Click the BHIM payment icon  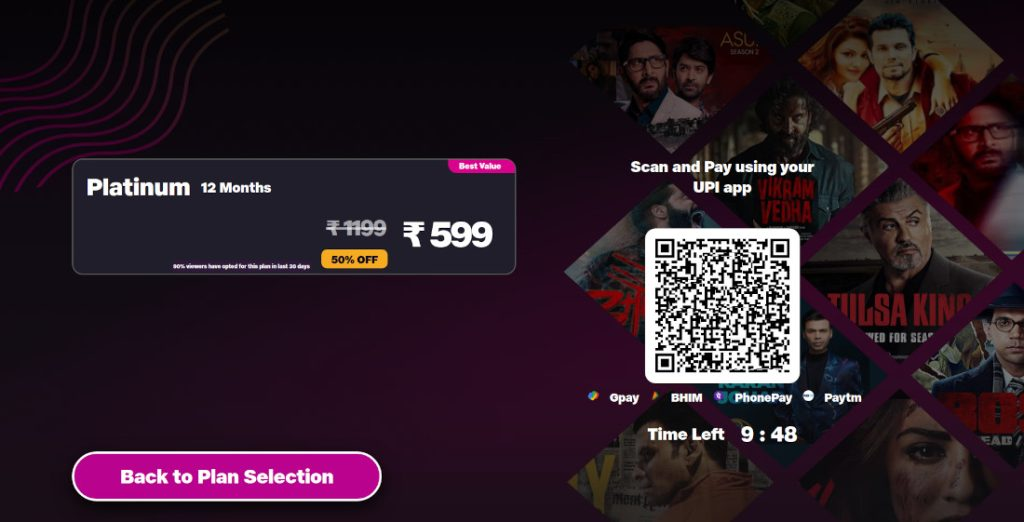(x=654, y=396)
